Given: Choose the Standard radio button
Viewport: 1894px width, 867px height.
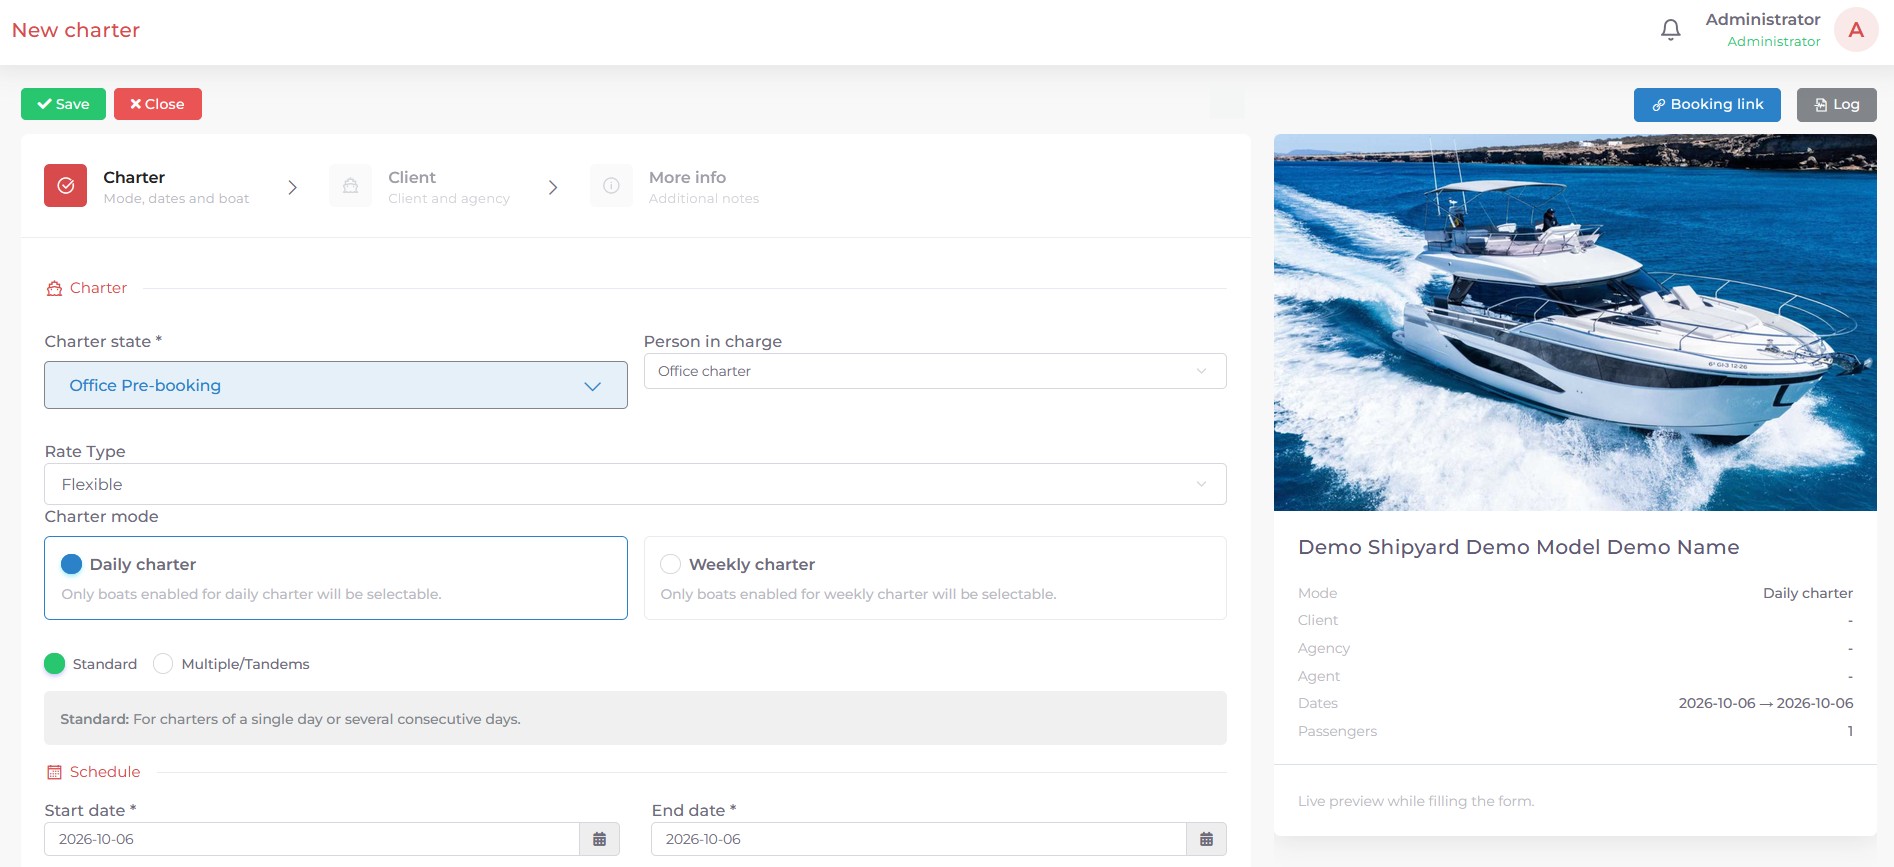Looking at the screenshot, I should (x=55, y=664).
